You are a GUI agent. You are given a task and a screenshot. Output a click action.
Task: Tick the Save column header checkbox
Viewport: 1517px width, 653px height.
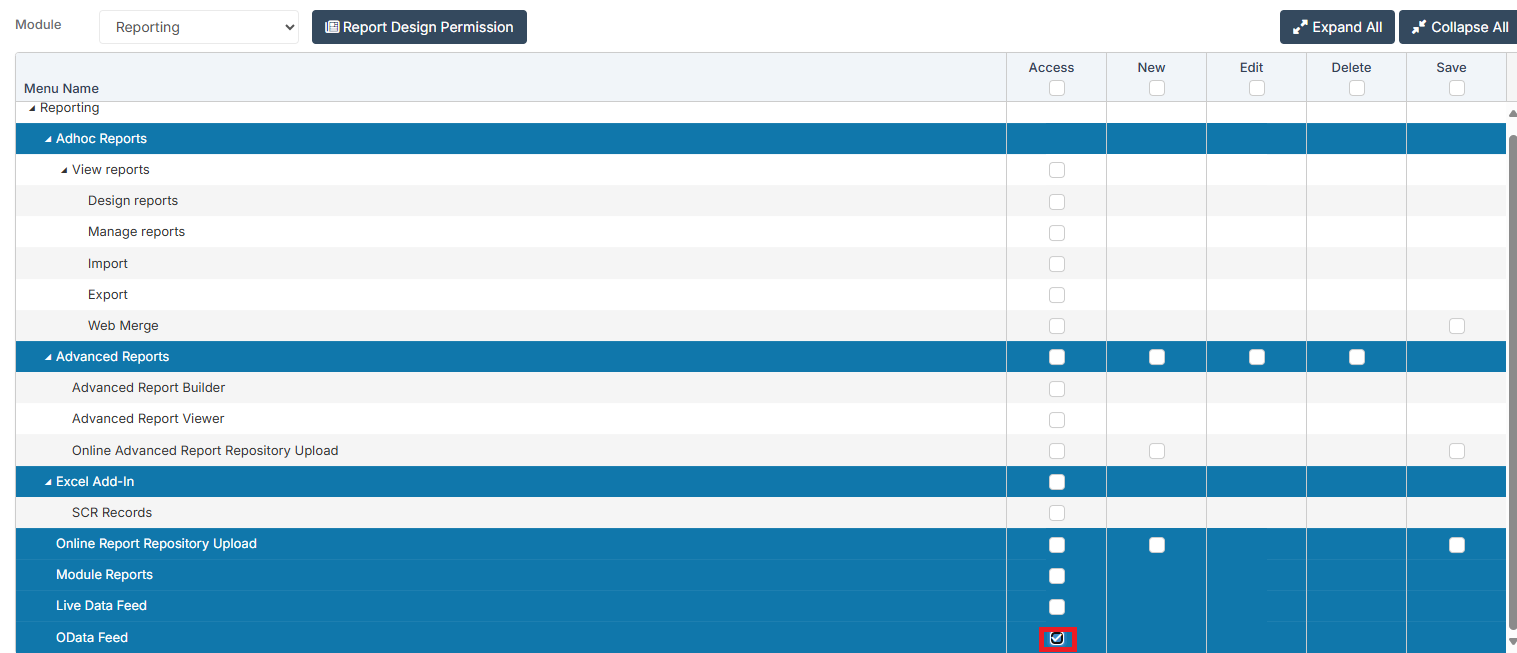1457,88
